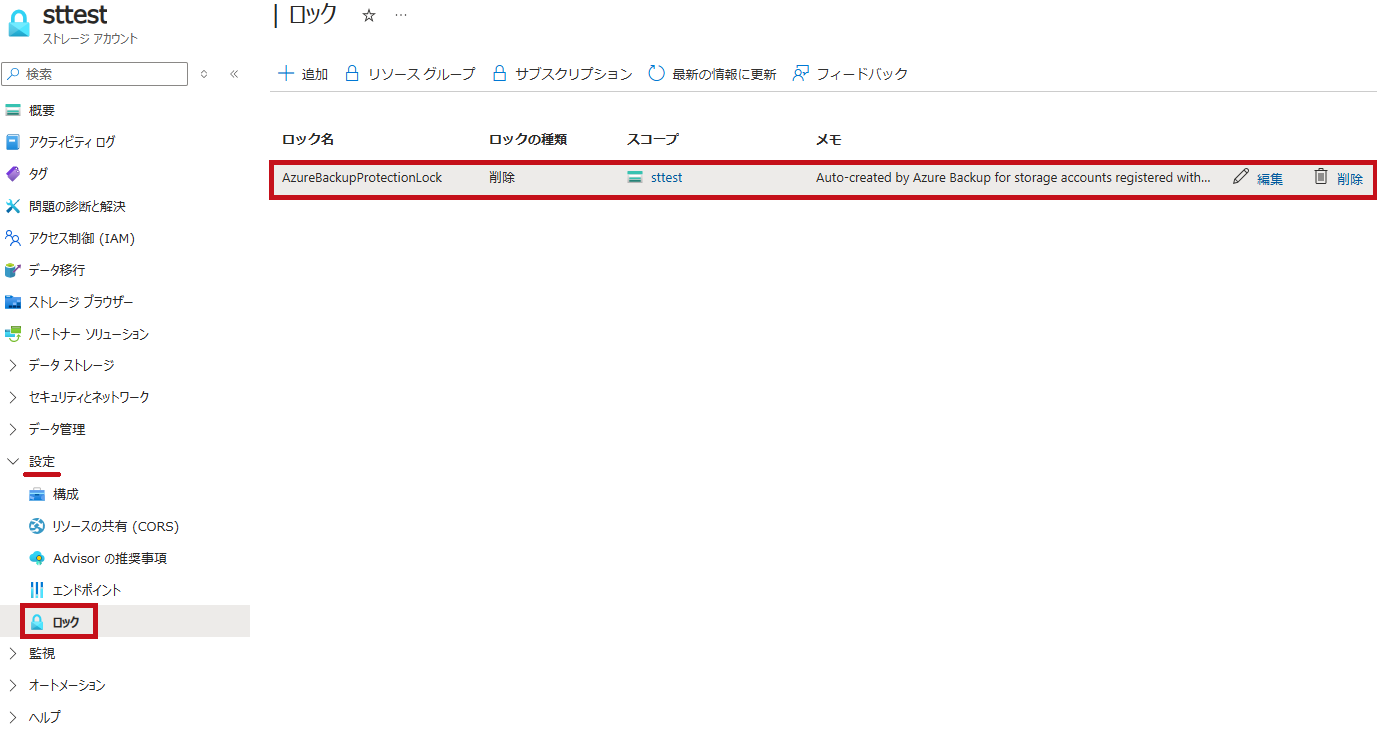Open 問題の診断と解決
The image size is (1377, 733).
click(x=77, y=206)
